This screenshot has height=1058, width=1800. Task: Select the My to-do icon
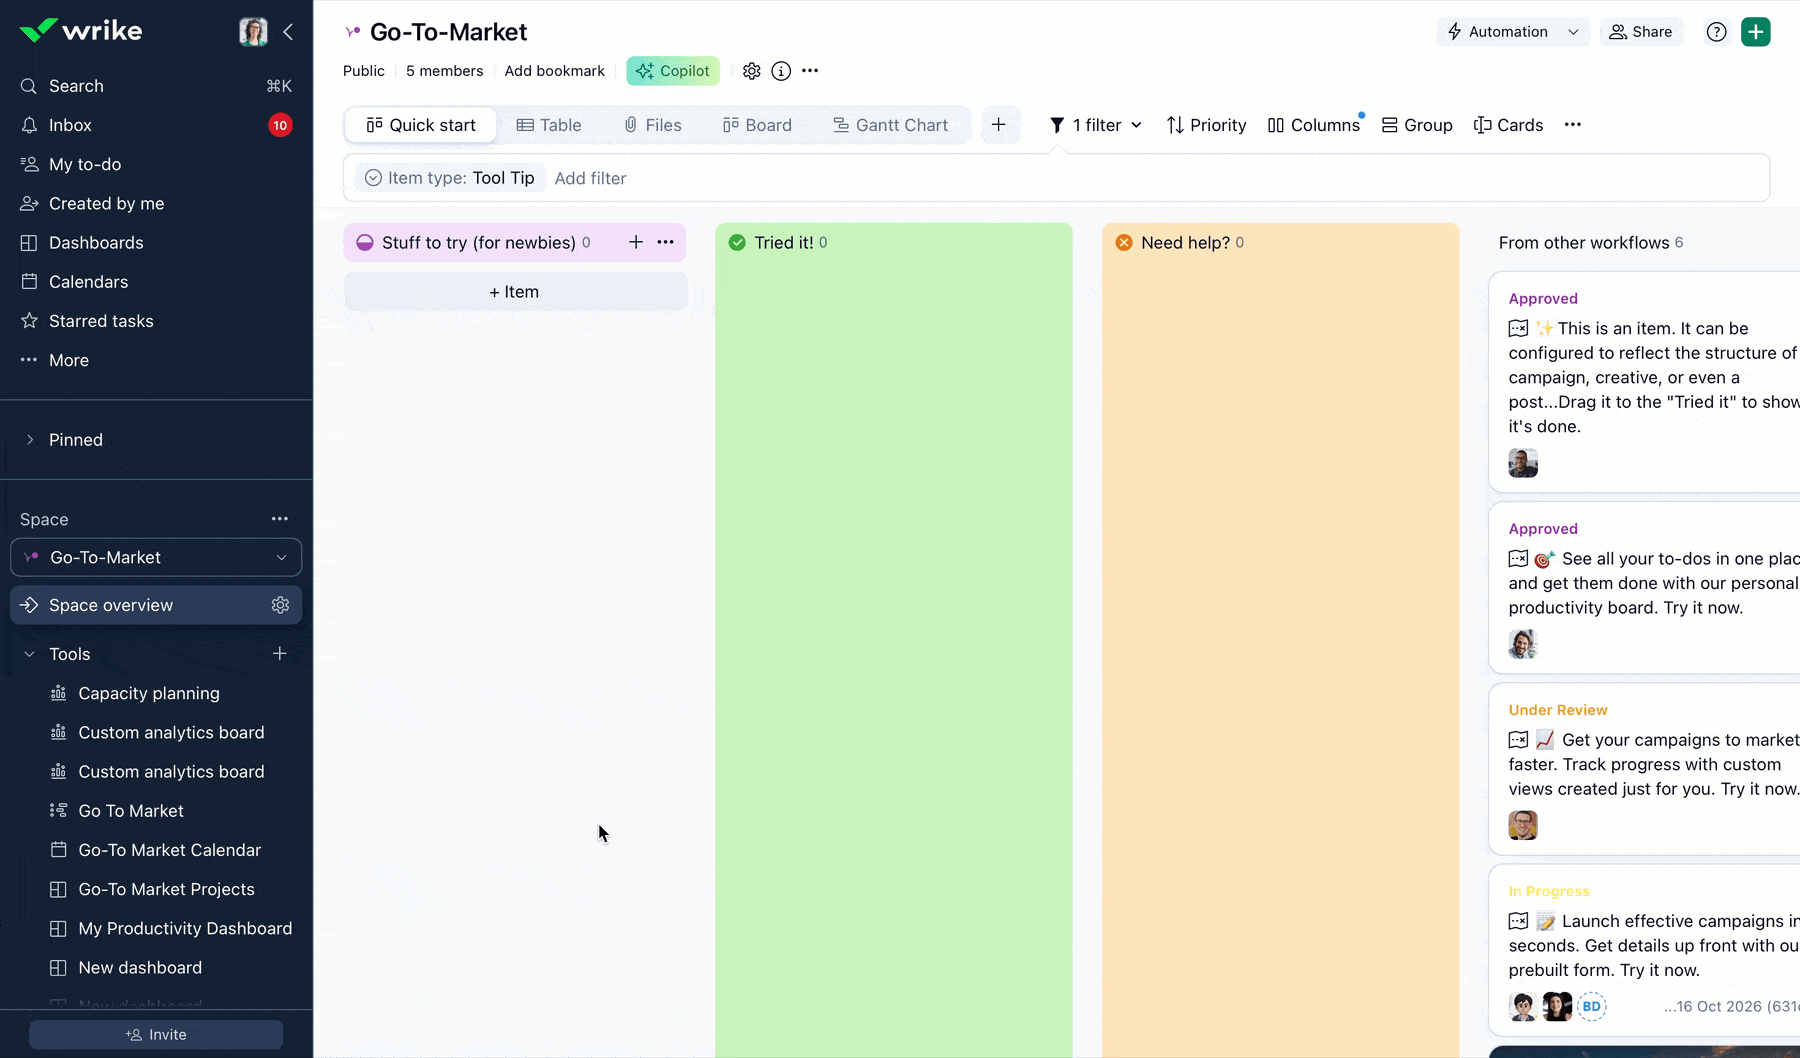coord(28,164)
